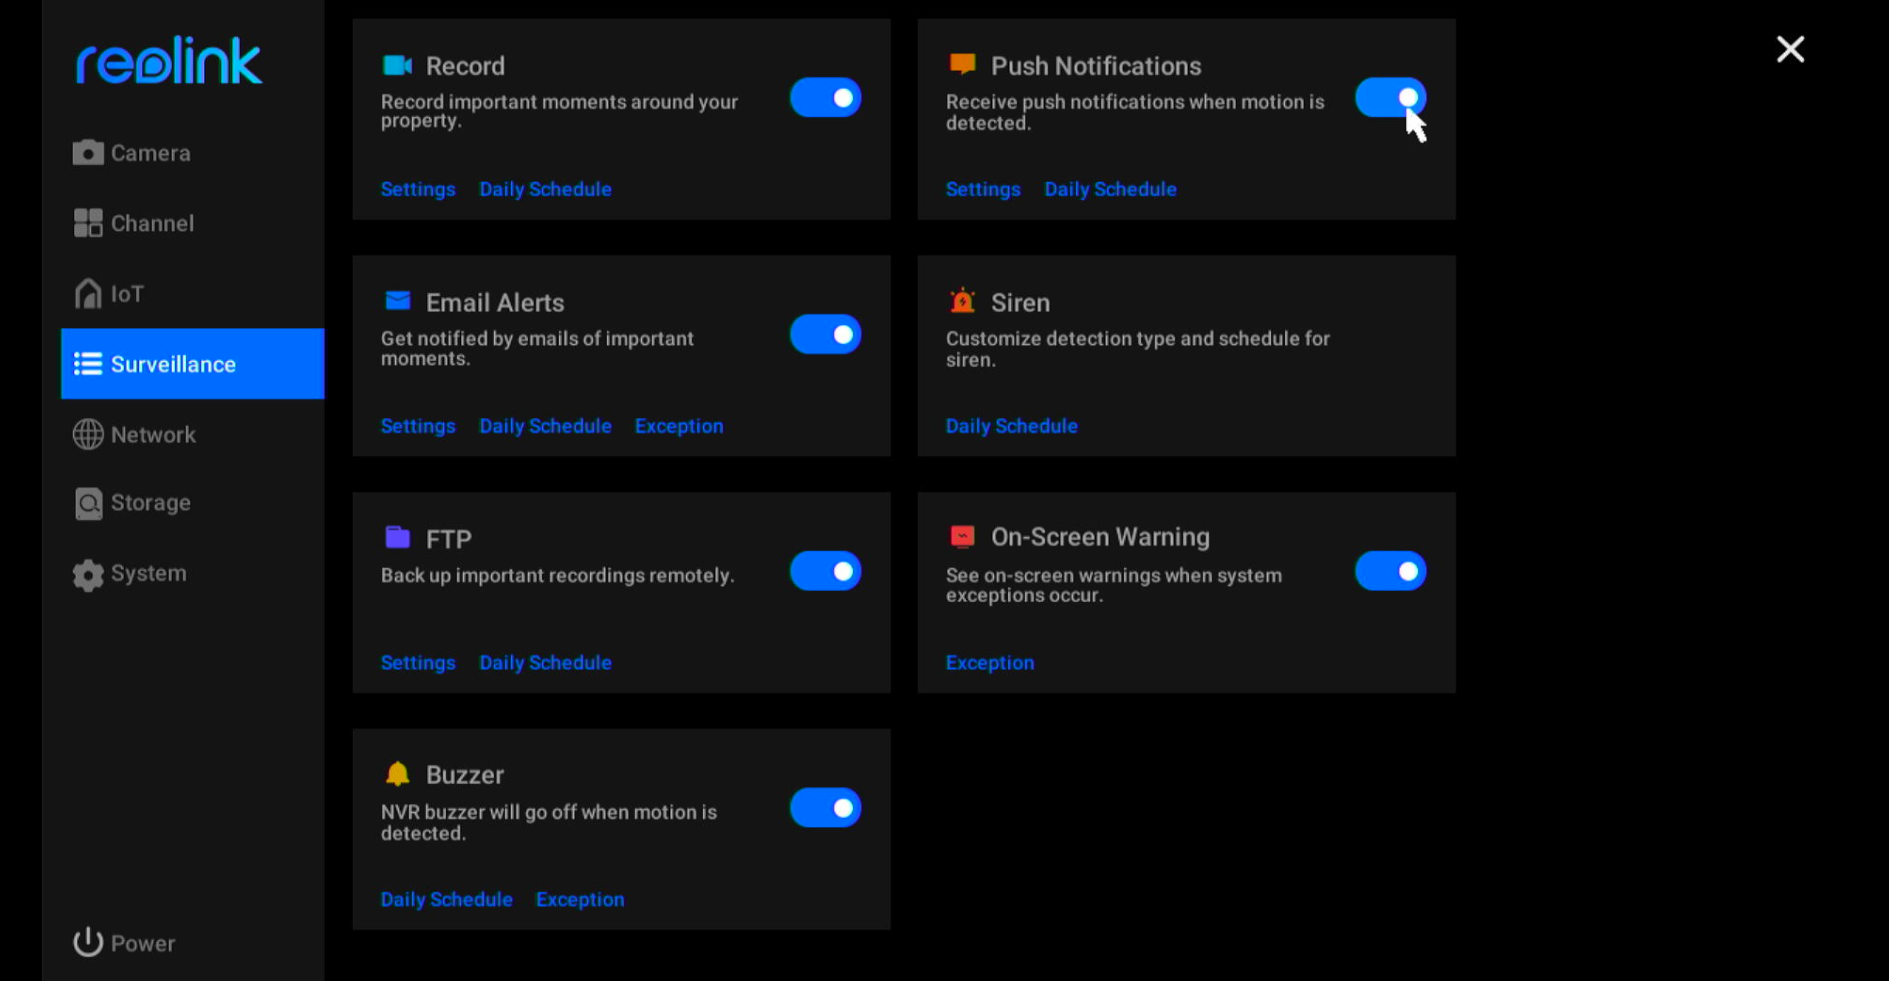Go to Channel settings
1889x981 pixels.
pyautogui.click(x=192, y=223)
